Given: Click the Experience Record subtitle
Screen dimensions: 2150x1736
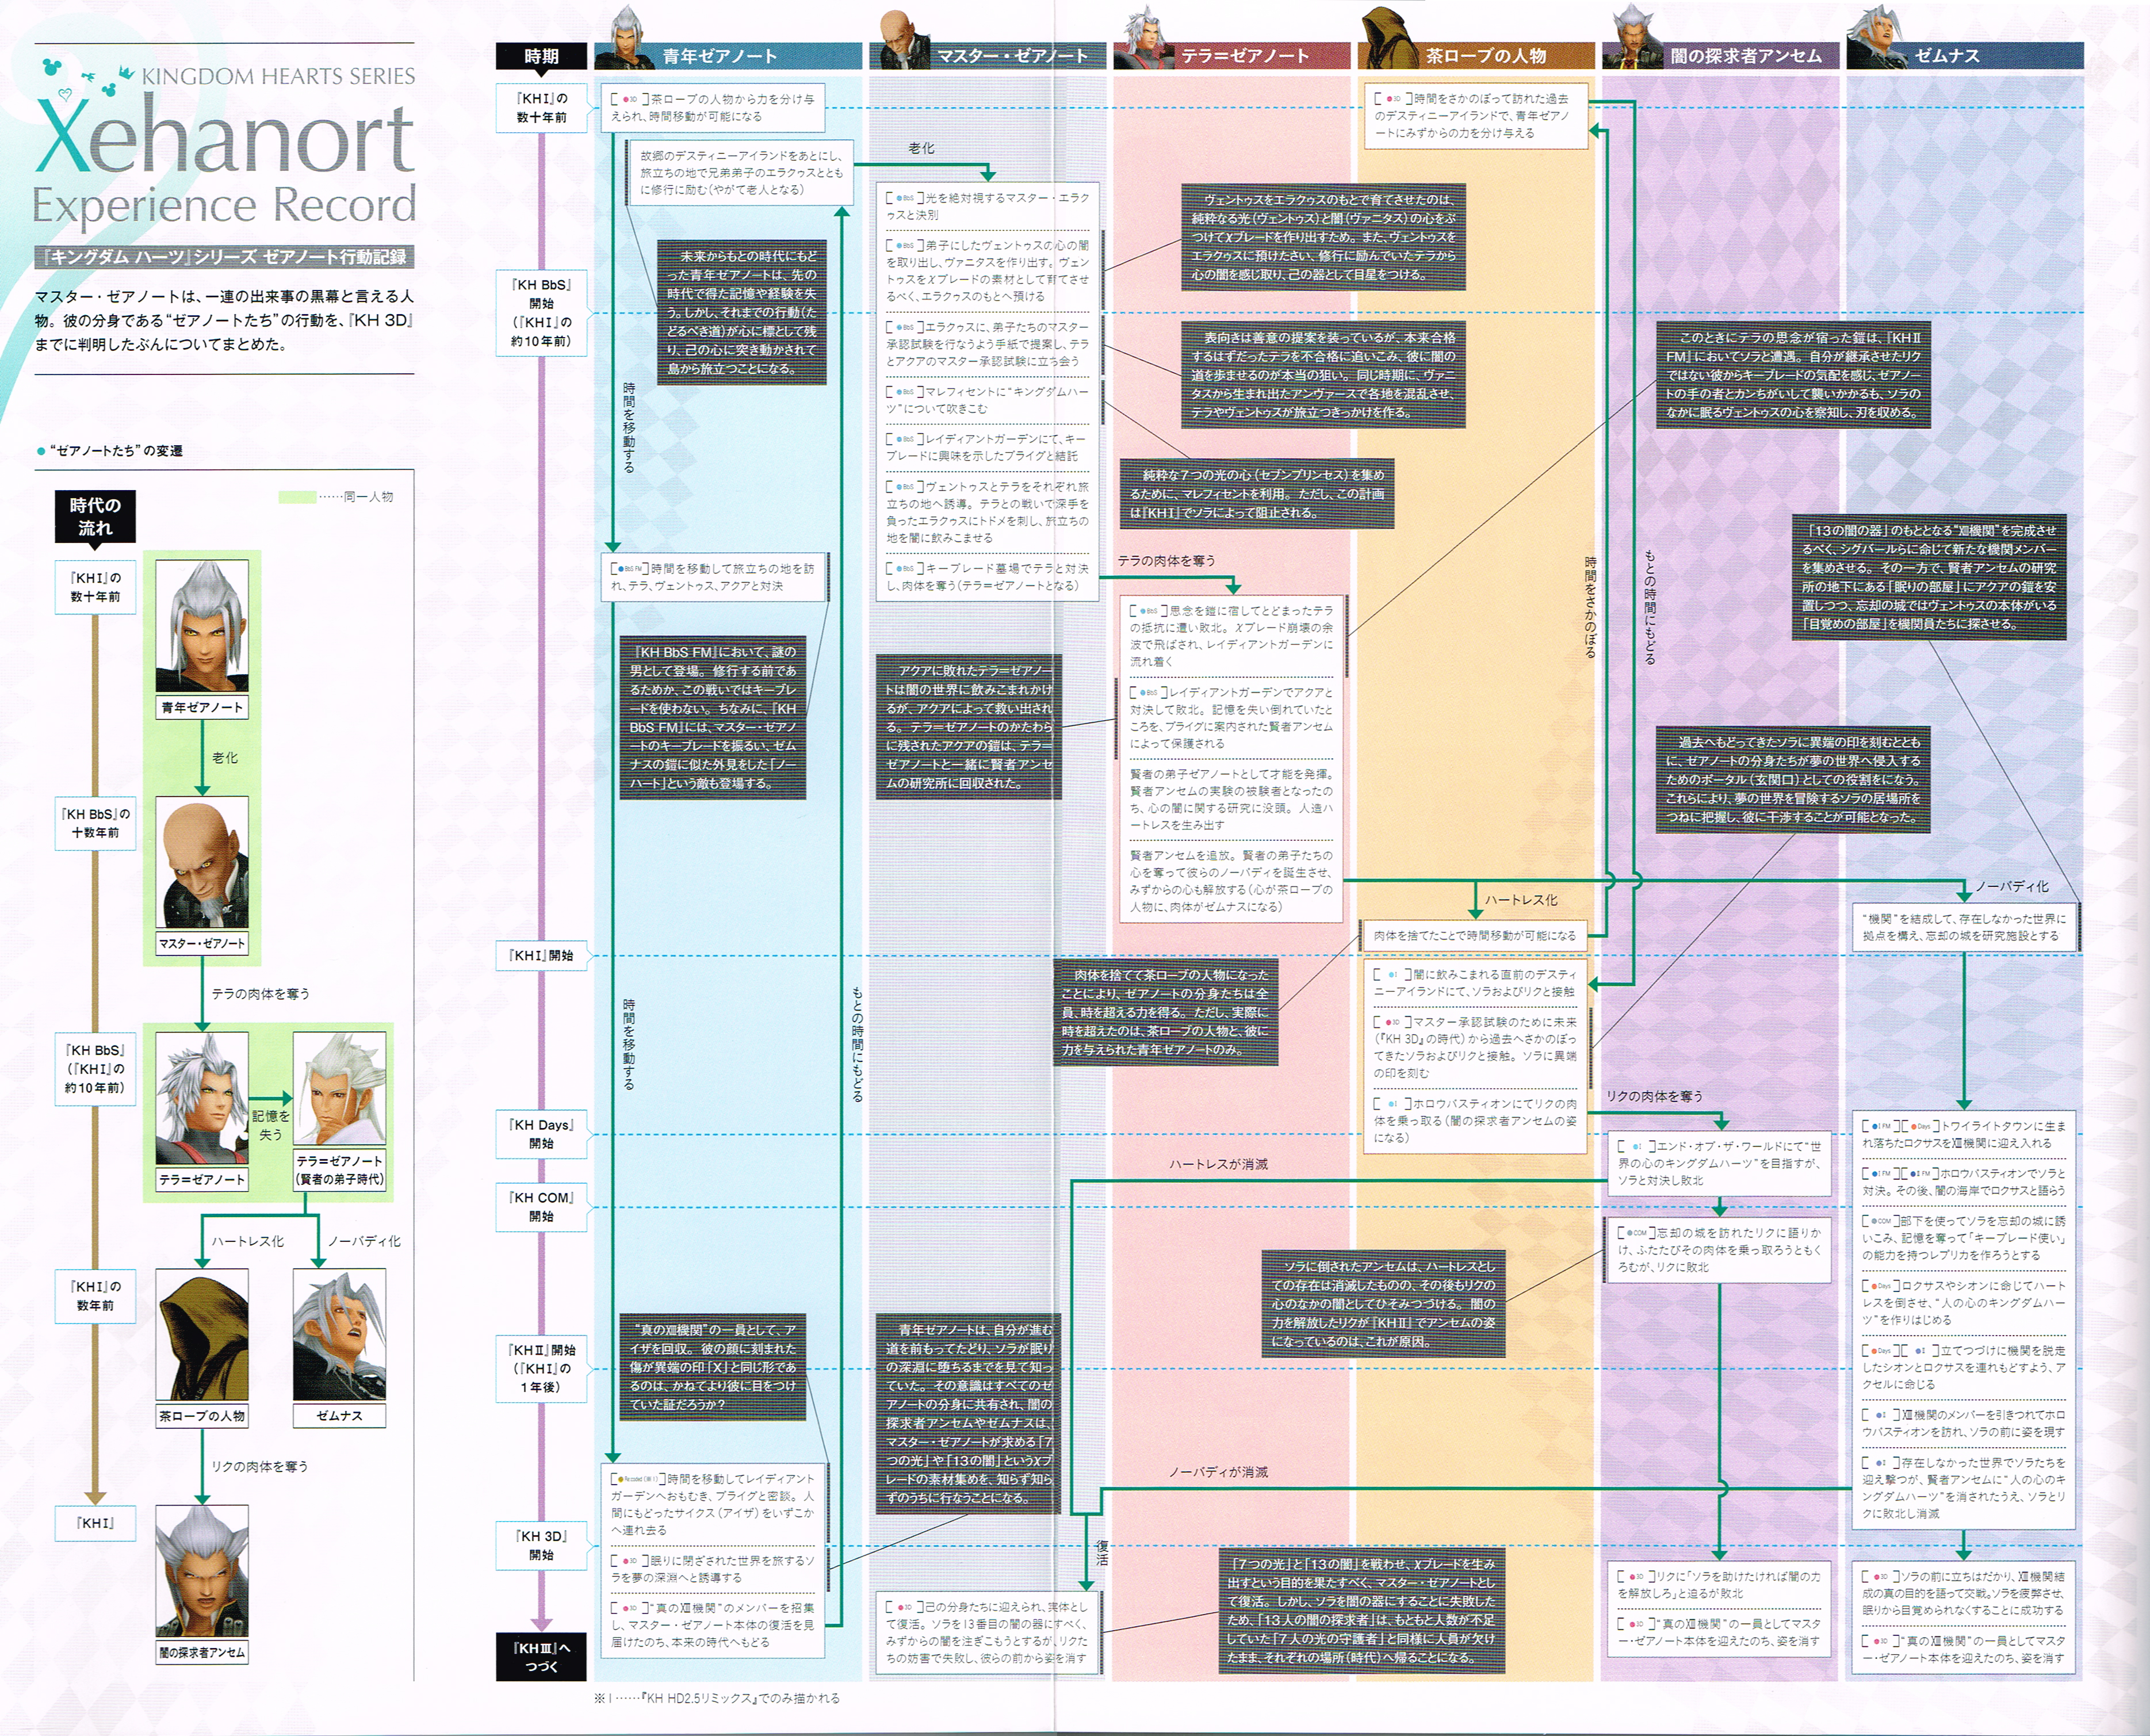Looking at the screenshot, I should [x=224, y=205].
